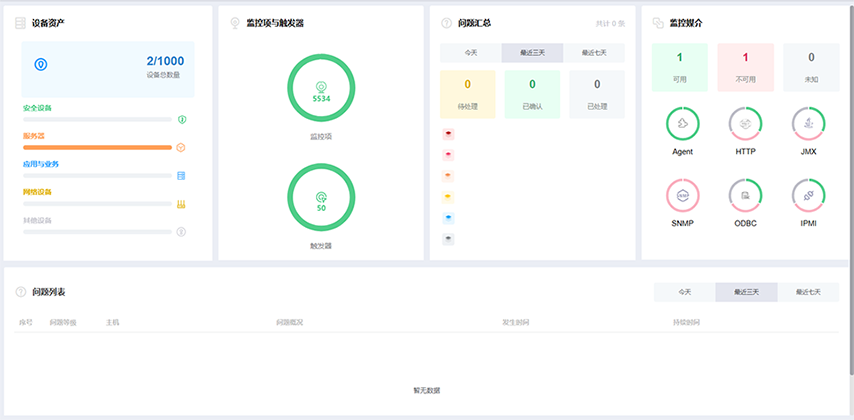Viewport: 854px width, 420px height.
Task: Click the Agent monitoring ring icon
Action: pyautogui.click(x=682, y=124)
